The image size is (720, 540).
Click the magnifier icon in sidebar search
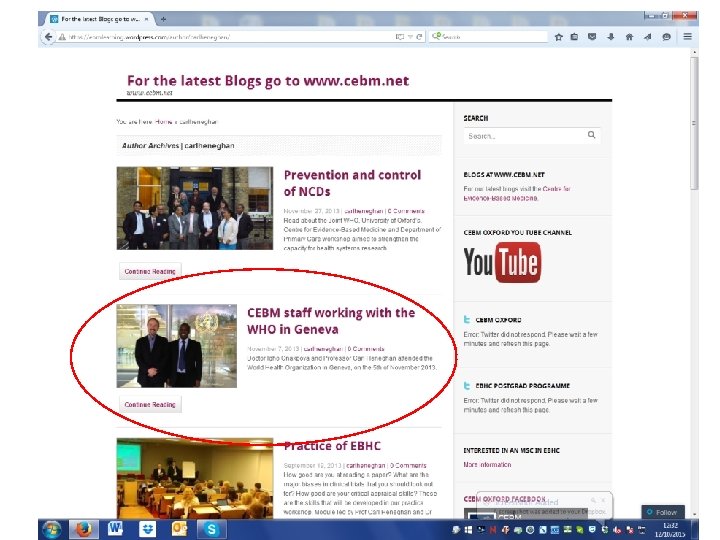[x=591, y=135]
